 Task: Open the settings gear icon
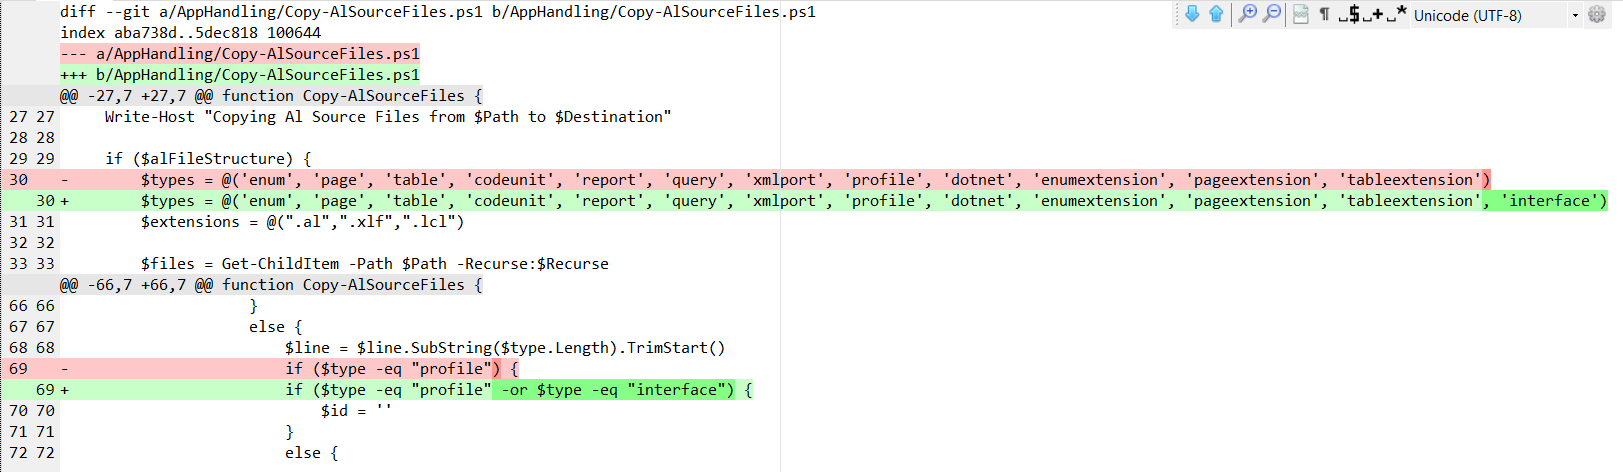[1597, 14]
